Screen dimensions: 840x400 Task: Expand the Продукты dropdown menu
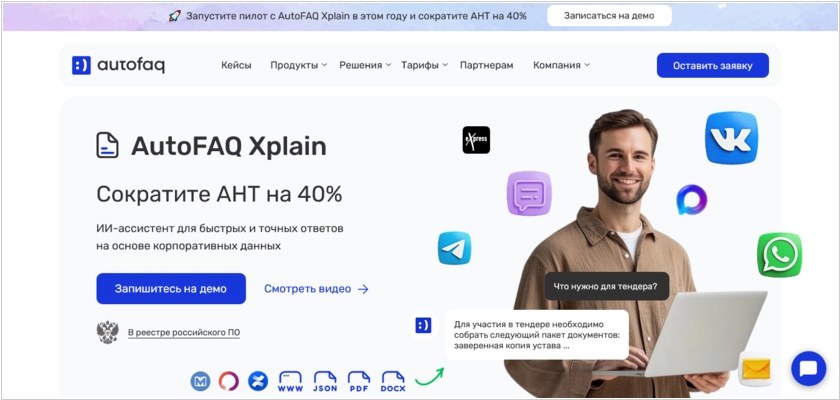pyautogui.click(x=298, y=65)
